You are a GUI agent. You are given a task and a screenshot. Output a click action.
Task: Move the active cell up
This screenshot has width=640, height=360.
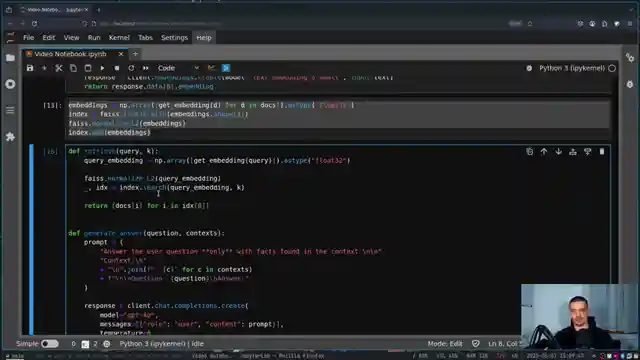coord(544,152)
